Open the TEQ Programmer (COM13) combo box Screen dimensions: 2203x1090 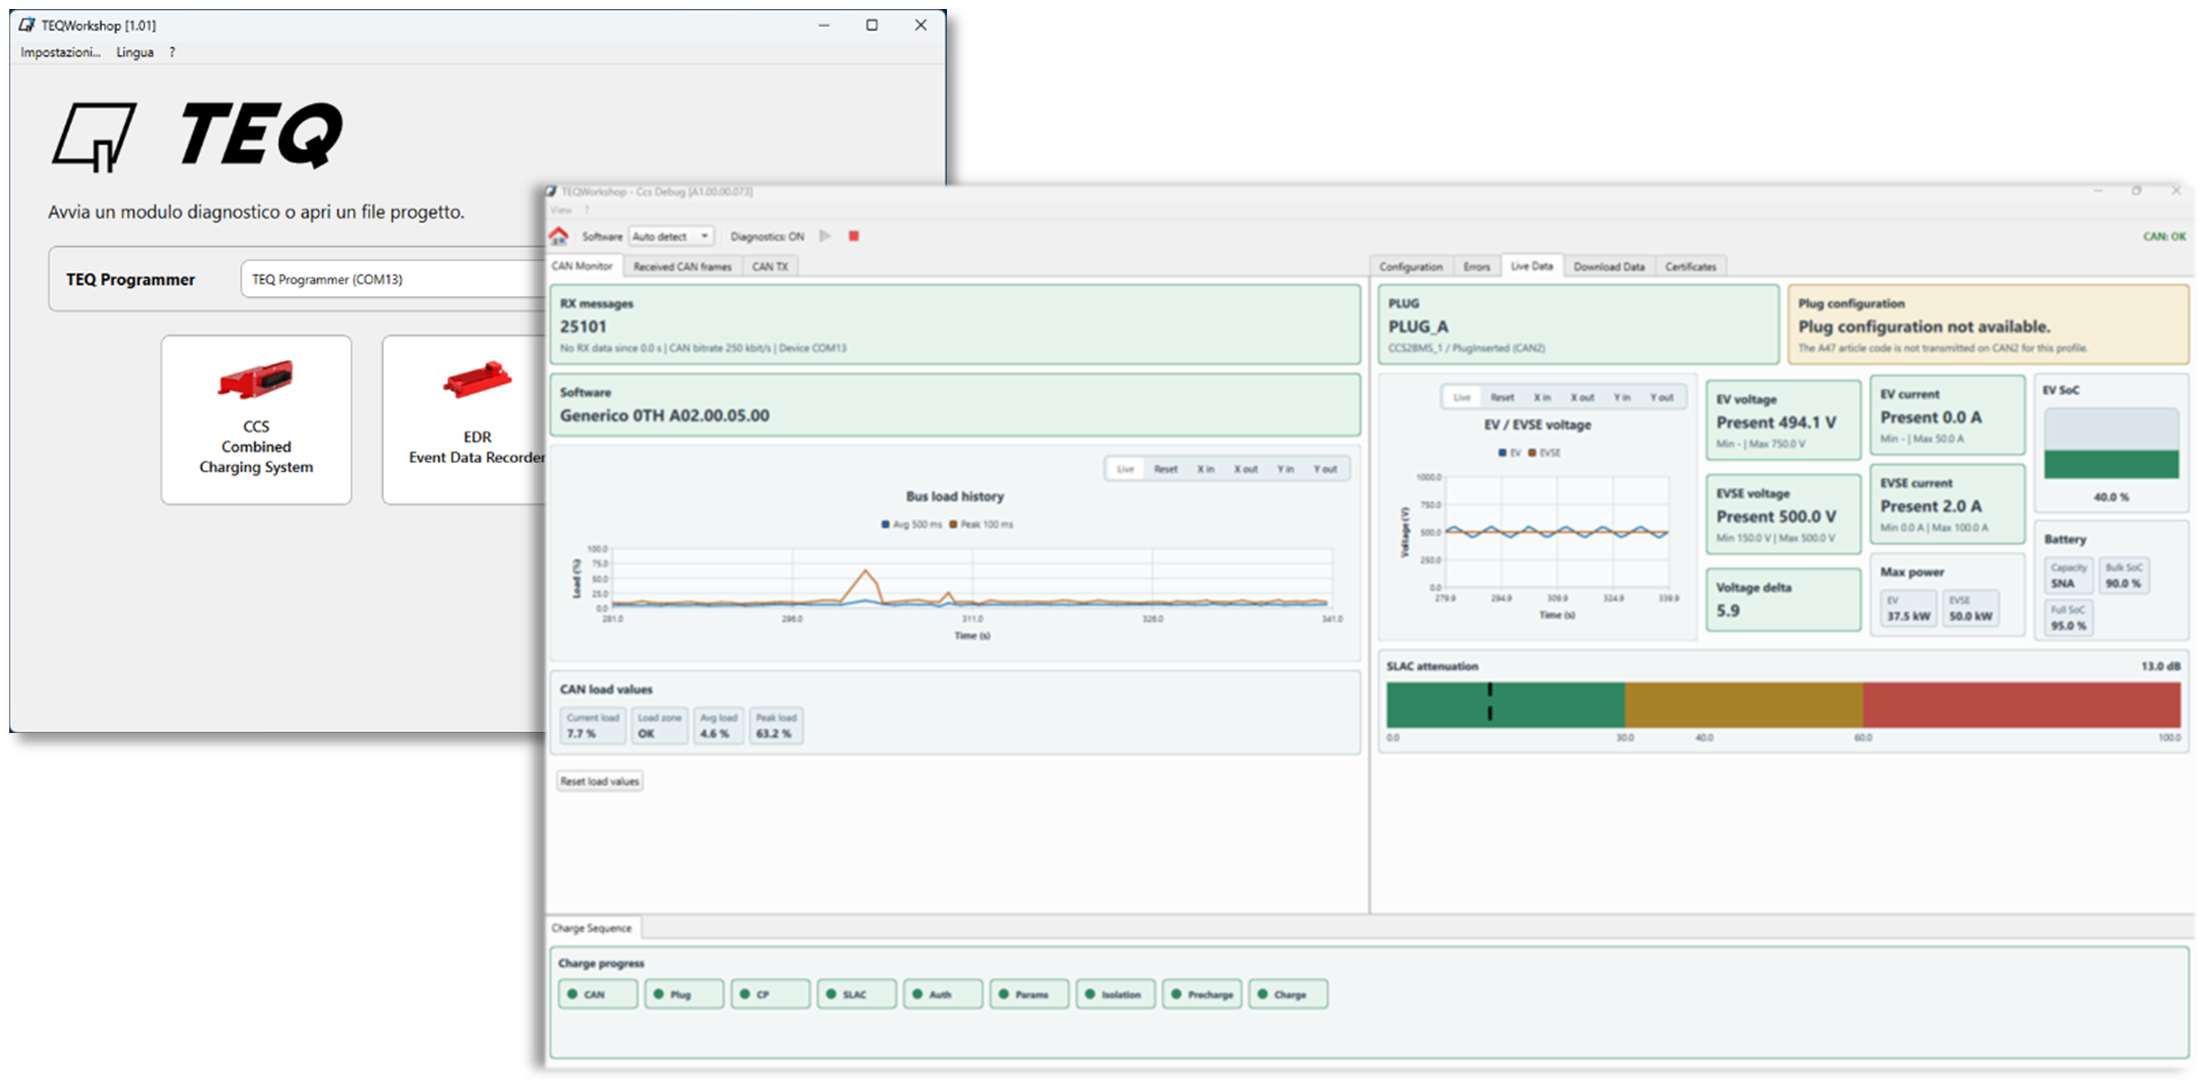click(x=395, y=279)
